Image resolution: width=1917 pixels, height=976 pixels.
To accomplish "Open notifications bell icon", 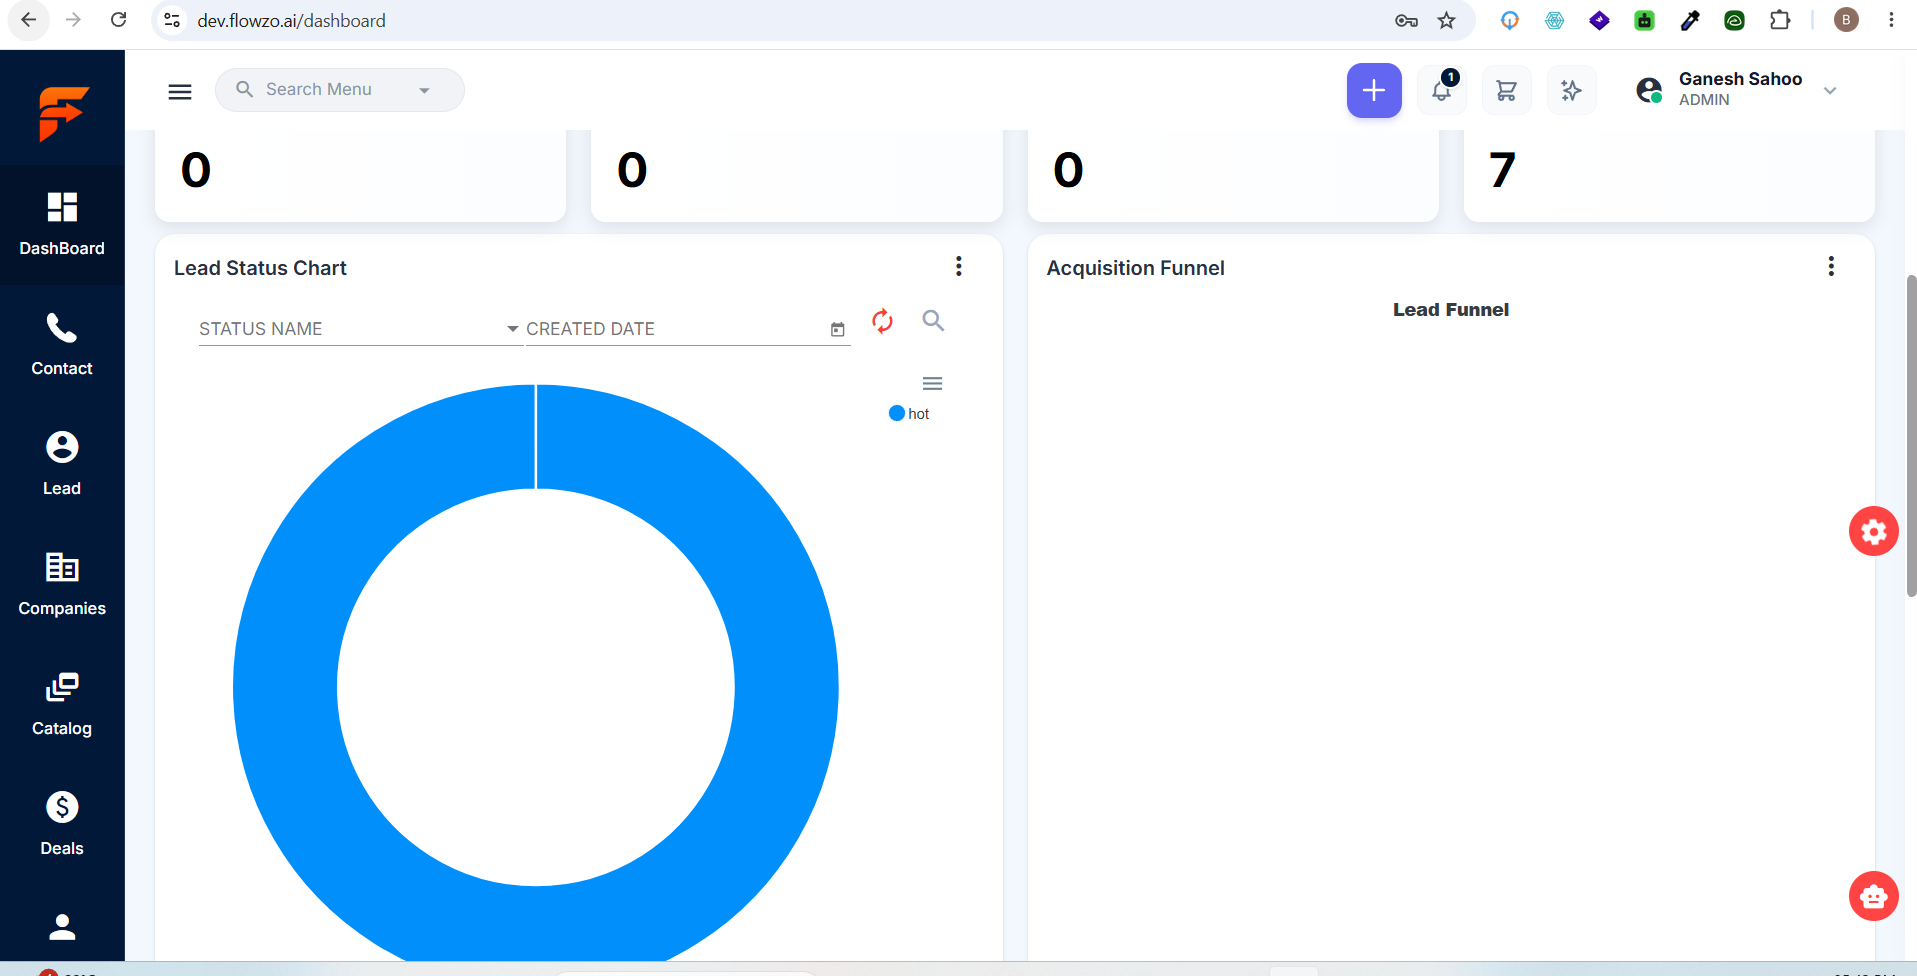I will tap(1442, 90).
